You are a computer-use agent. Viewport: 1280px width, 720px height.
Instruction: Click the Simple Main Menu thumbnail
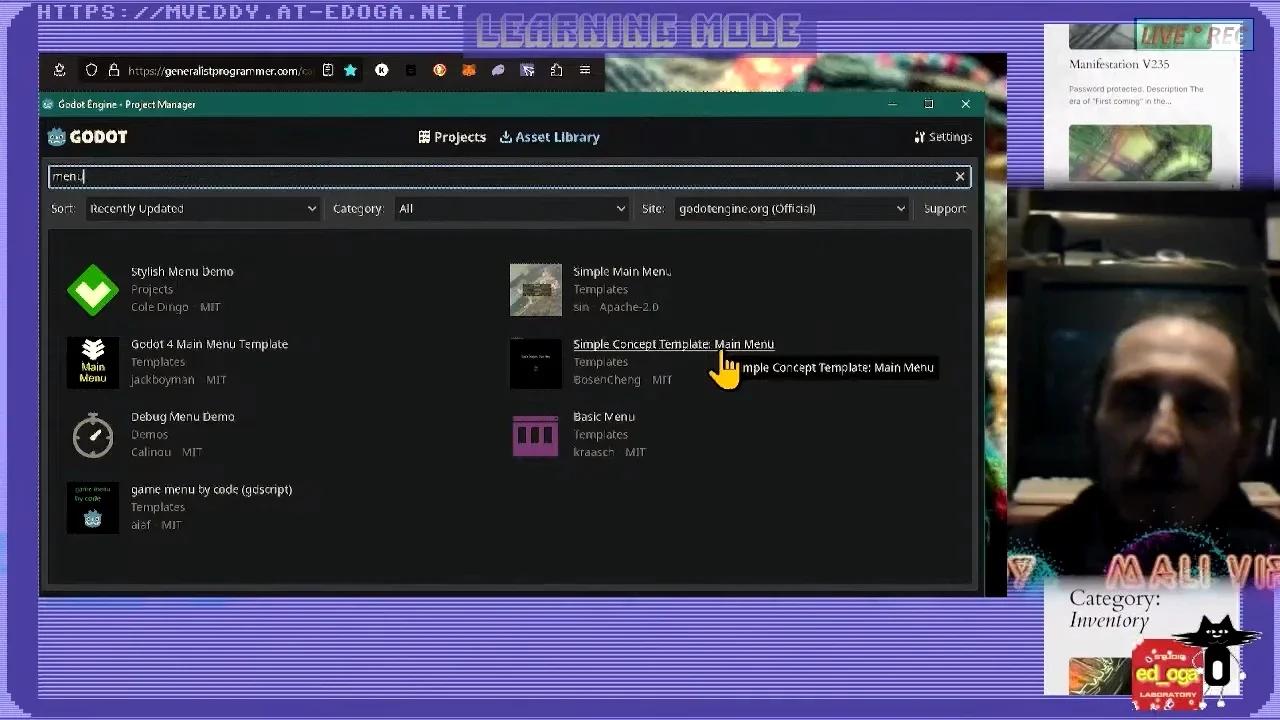click(x=535, y=290)
